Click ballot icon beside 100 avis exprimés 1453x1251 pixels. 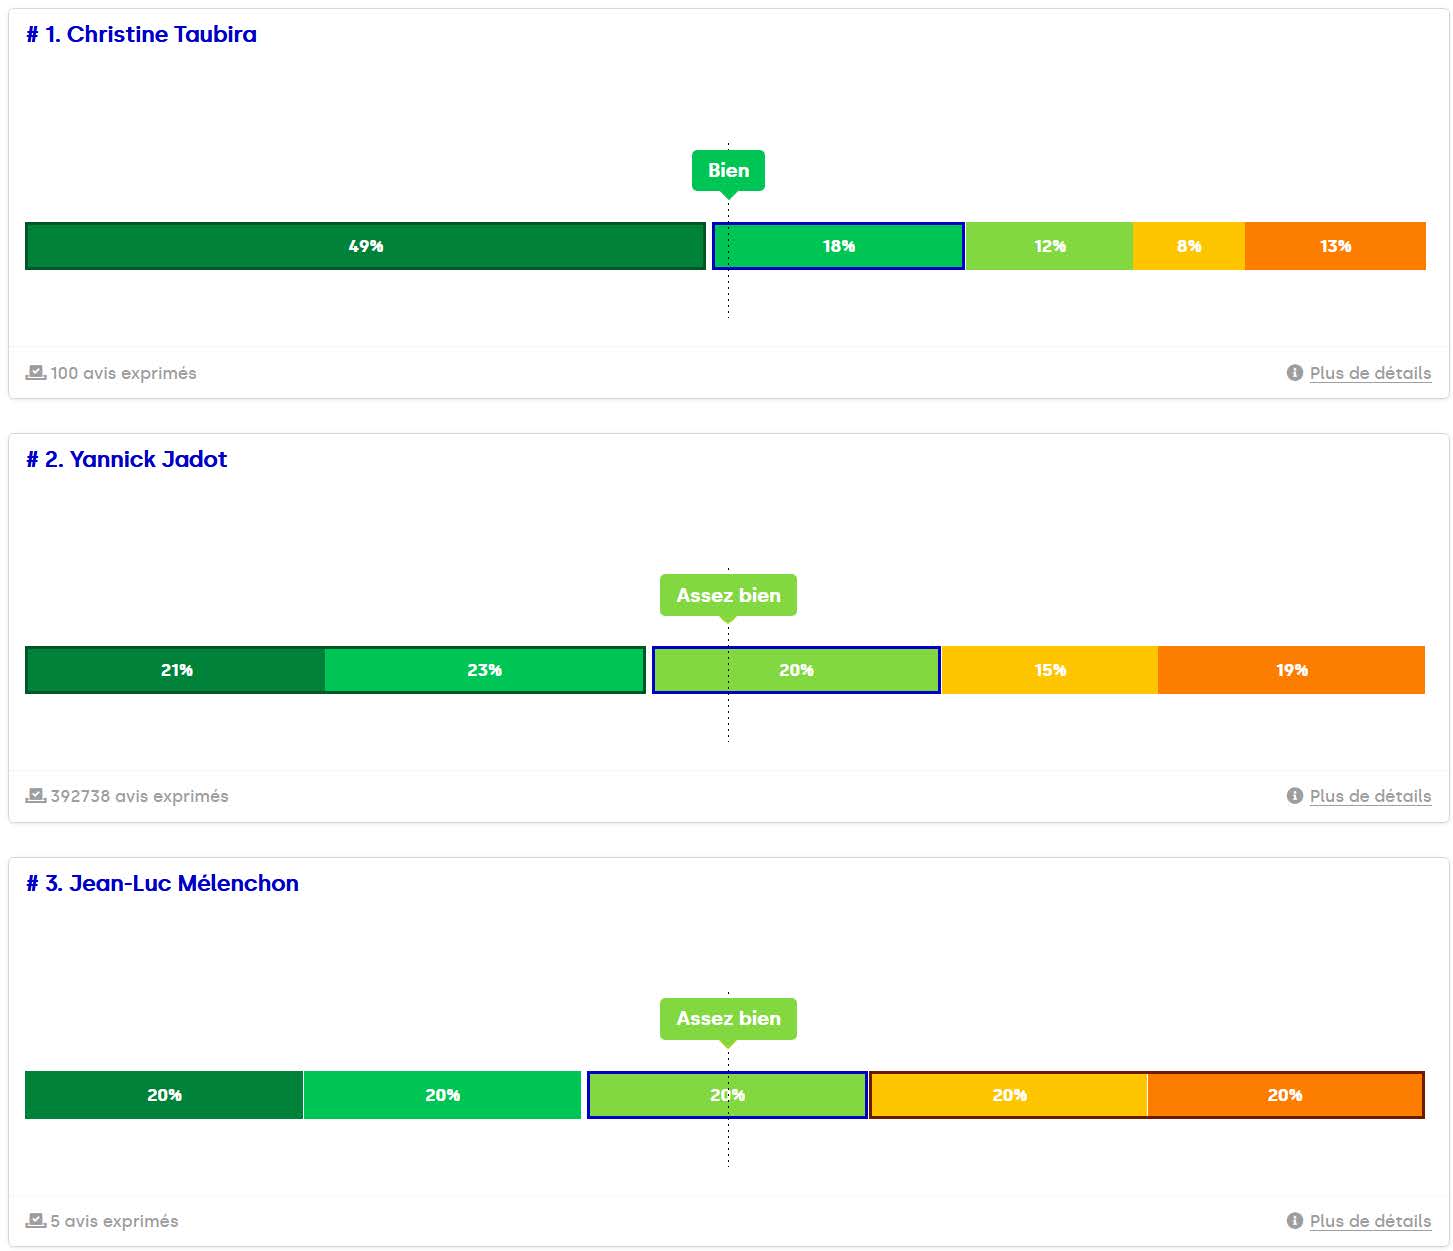click(35, 373)
